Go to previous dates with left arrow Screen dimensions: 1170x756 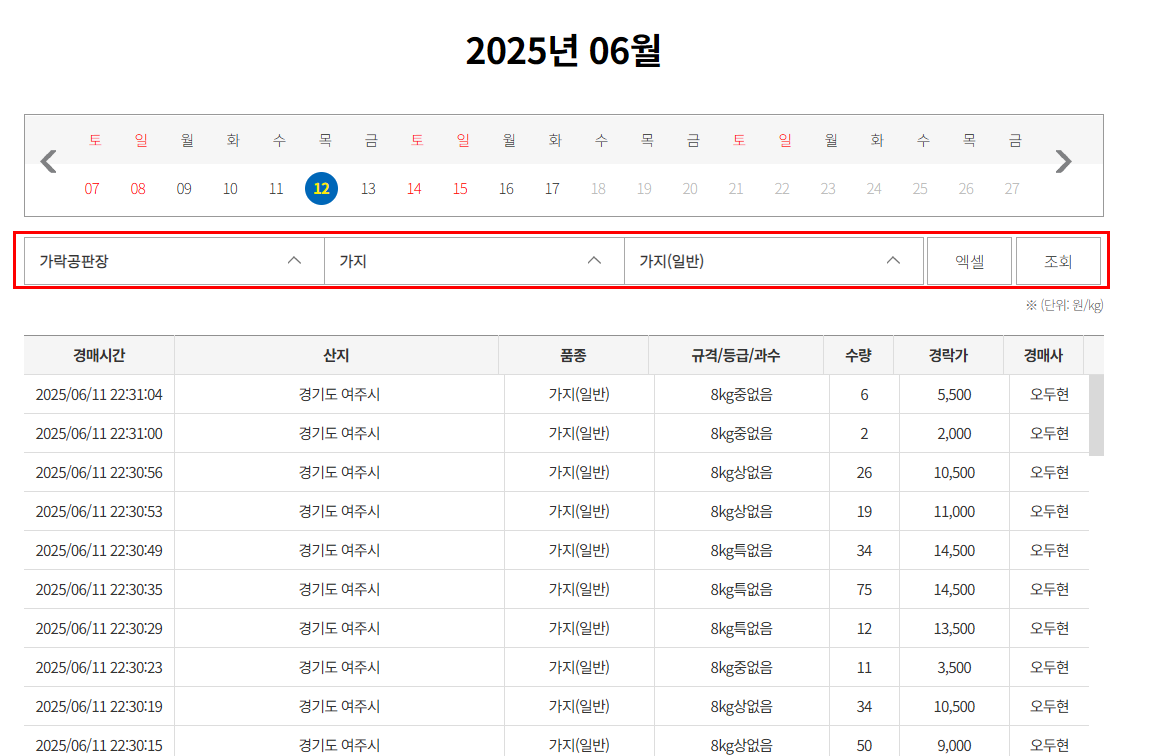(x=49, y=161)
